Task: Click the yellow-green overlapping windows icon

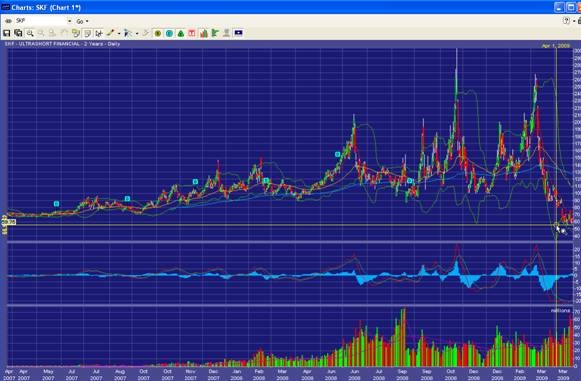Action: [76, 33]
